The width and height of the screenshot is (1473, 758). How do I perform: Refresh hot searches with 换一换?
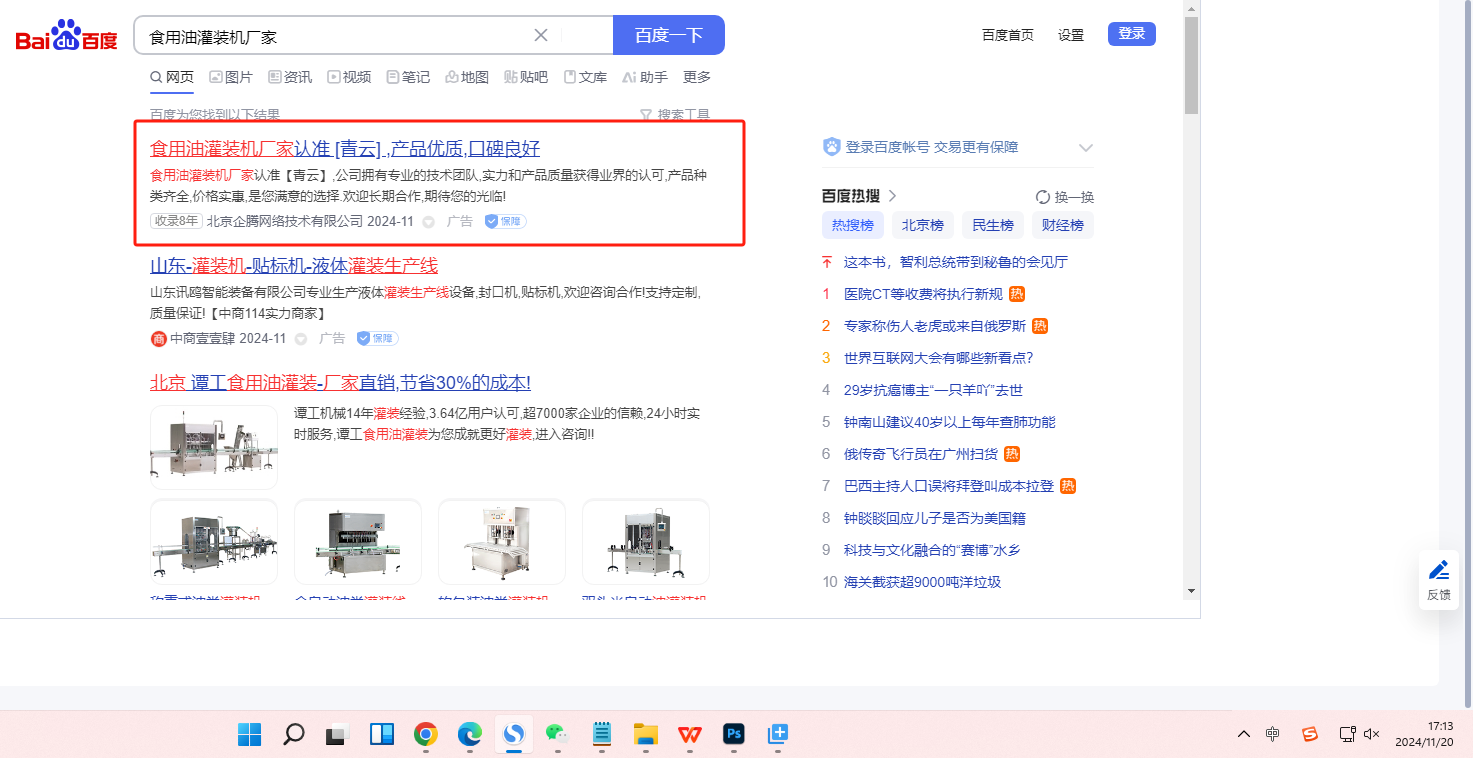(1065, 197)
